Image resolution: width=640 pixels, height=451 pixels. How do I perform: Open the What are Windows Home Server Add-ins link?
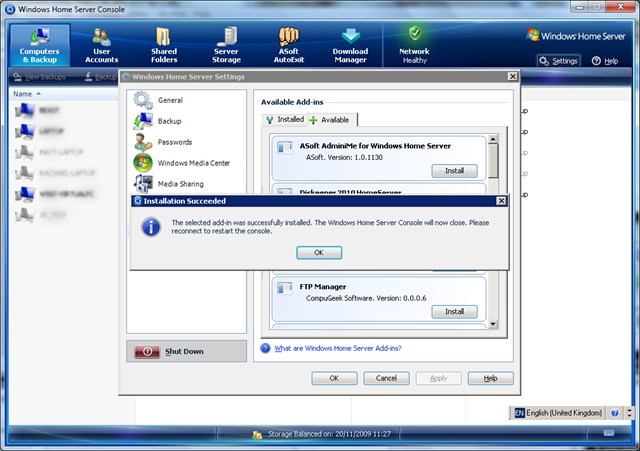[x=338, y=348]
